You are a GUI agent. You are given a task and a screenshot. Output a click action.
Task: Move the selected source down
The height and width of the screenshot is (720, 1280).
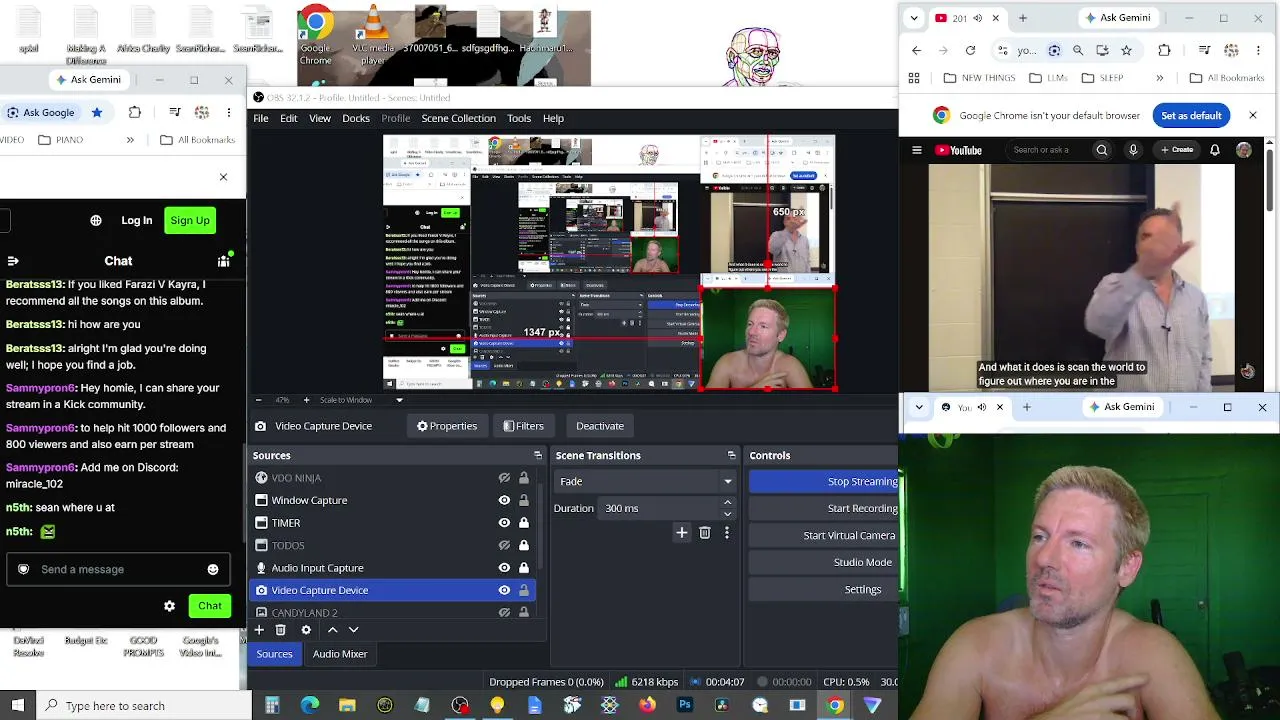(x=353, y=630)
